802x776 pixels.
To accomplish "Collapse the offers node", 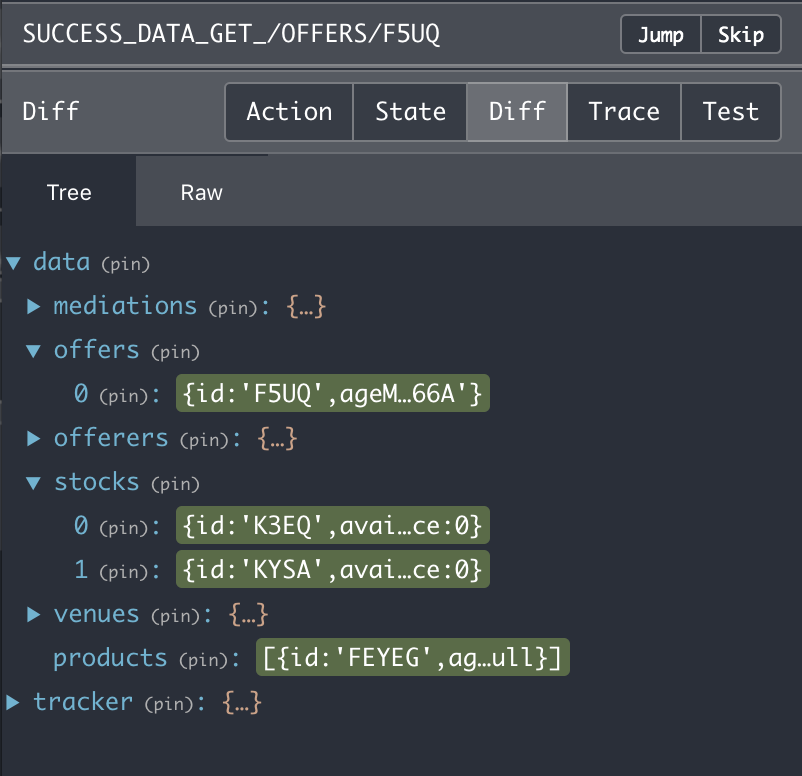I will pos(32,350).
